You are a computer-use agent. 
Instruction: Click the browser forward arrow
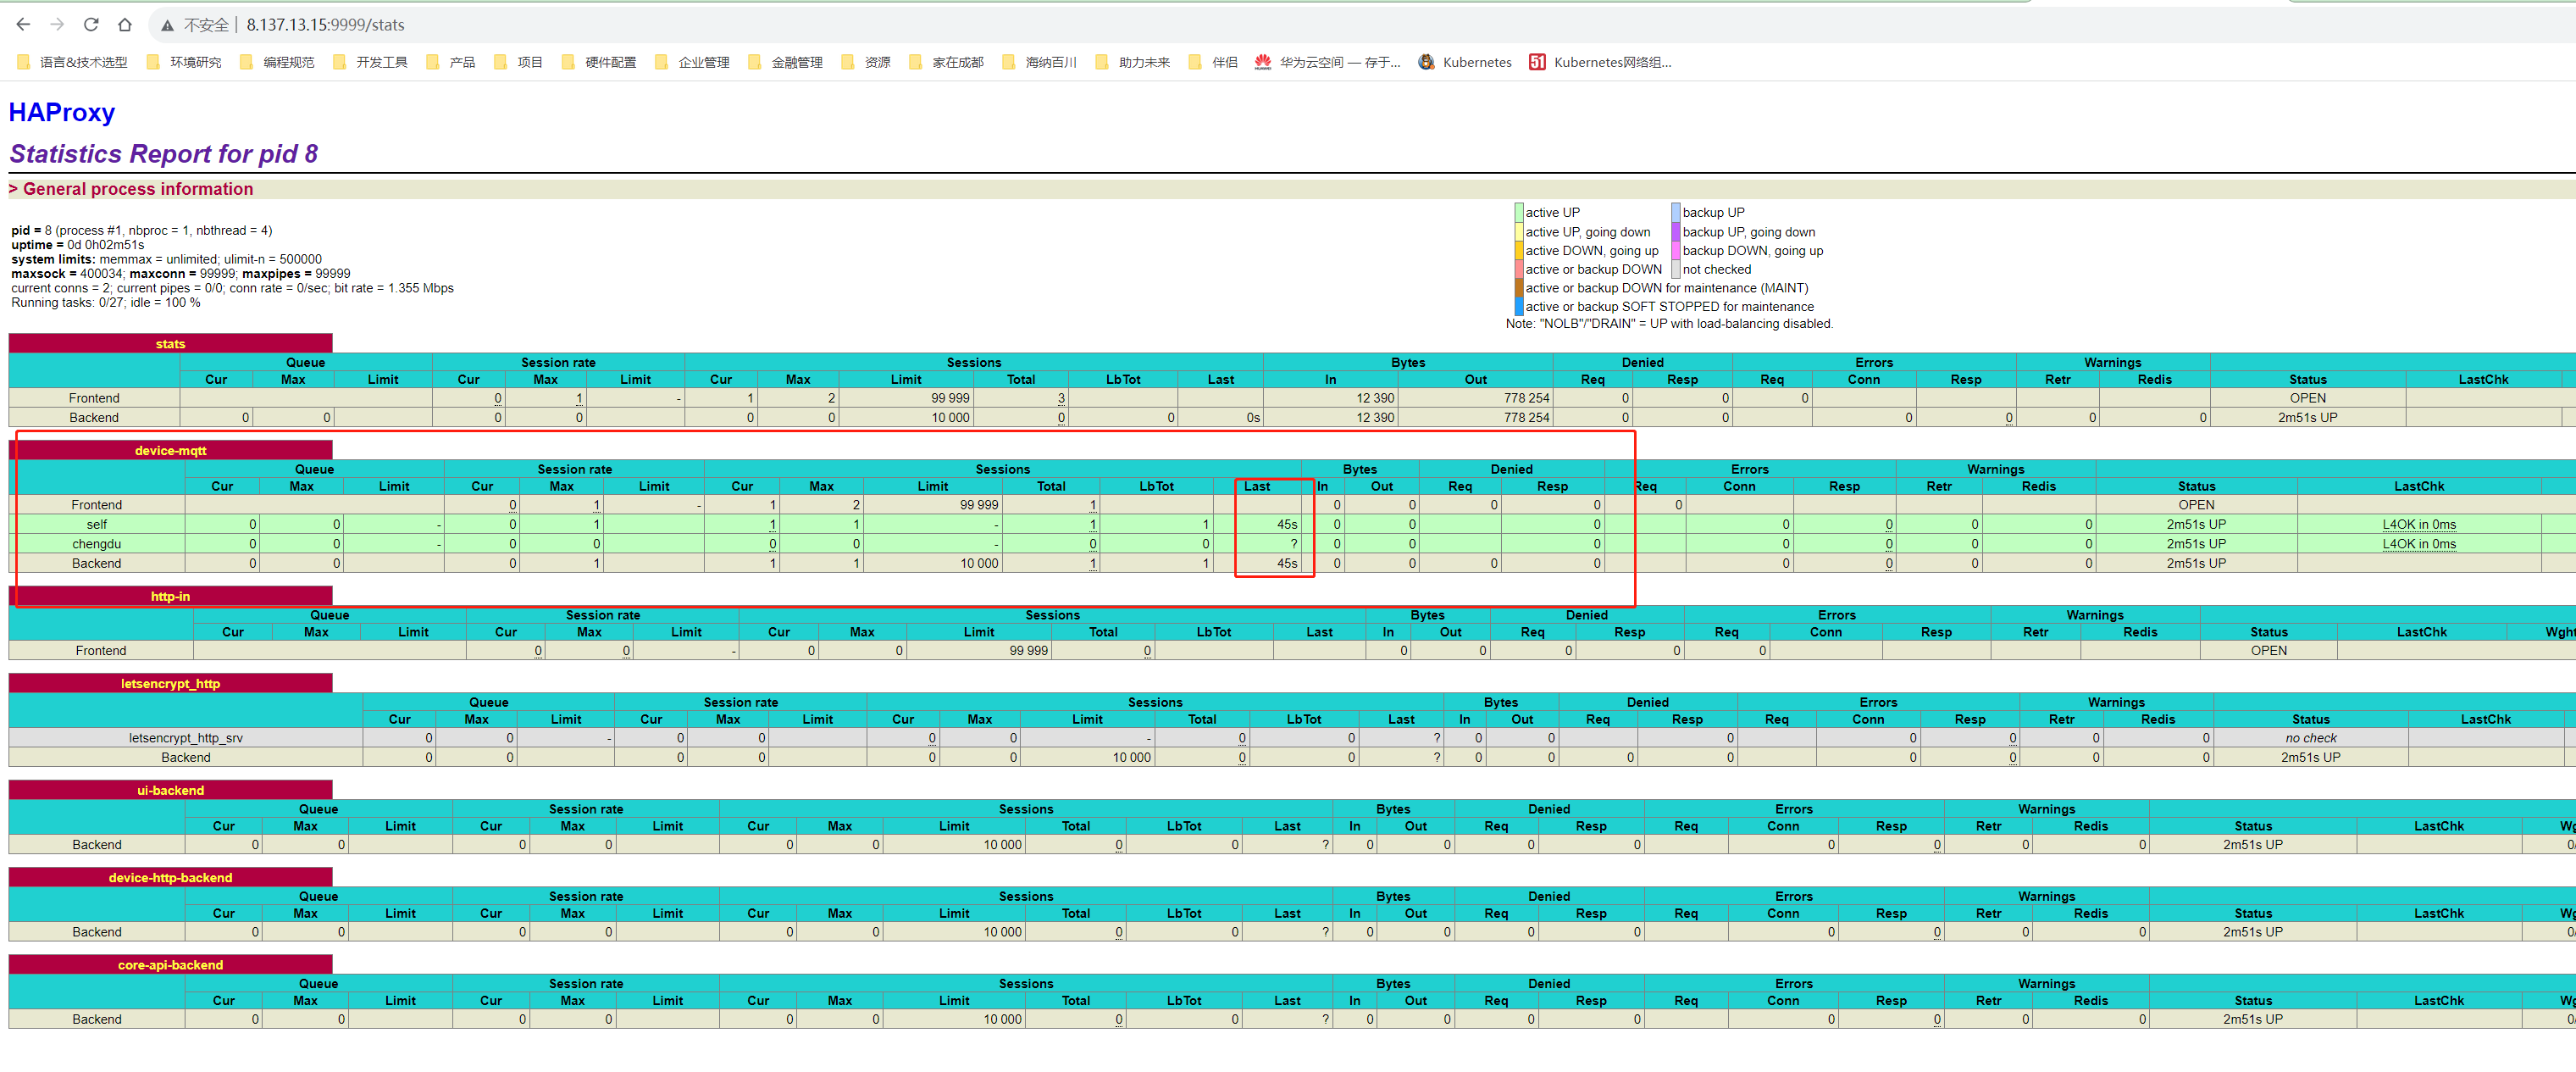coord(57,24)
